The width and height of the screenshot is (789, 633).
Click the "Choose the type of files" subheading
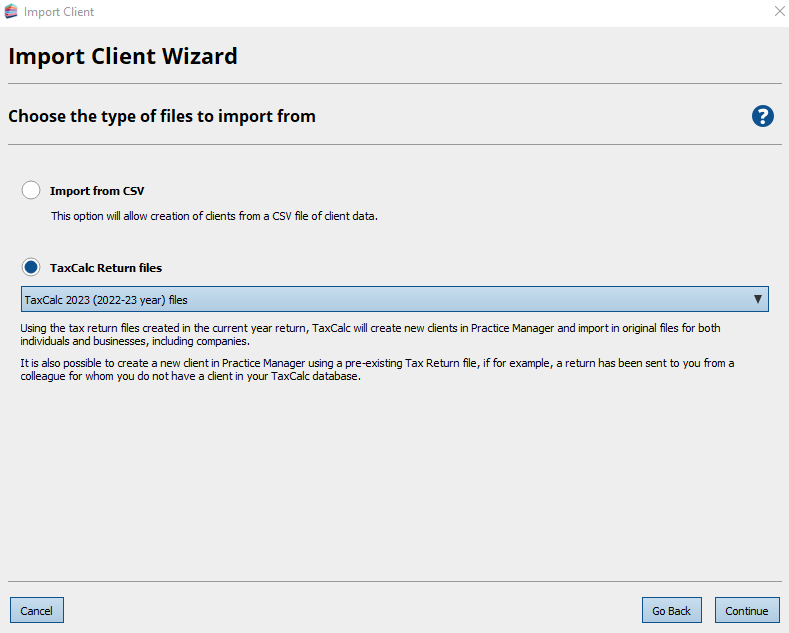[x=162, y=117]
